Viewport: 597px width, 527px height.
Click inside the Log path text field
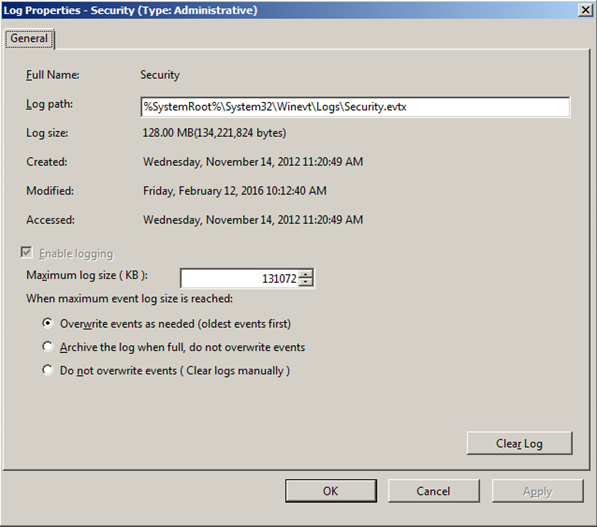[x=355, y=107]
